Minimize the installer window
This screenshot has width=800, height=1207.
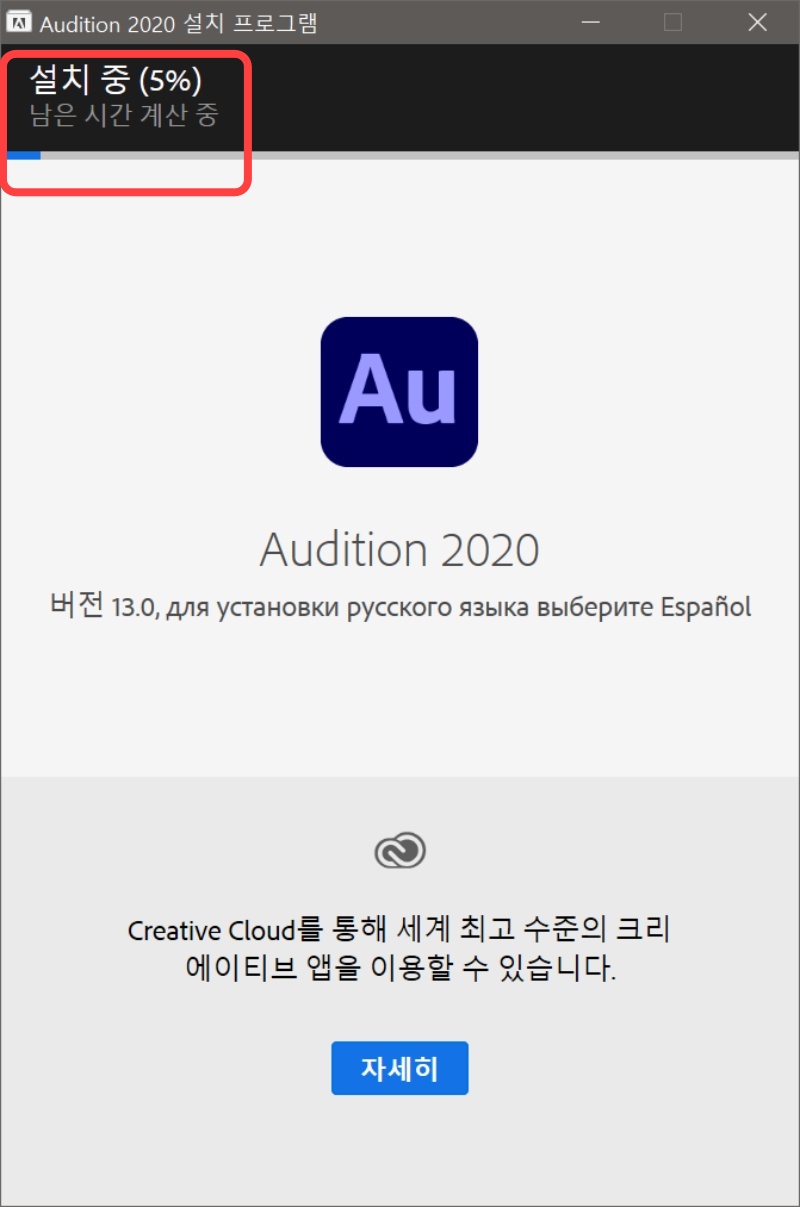pyautogui.click(x=589, y=22)
